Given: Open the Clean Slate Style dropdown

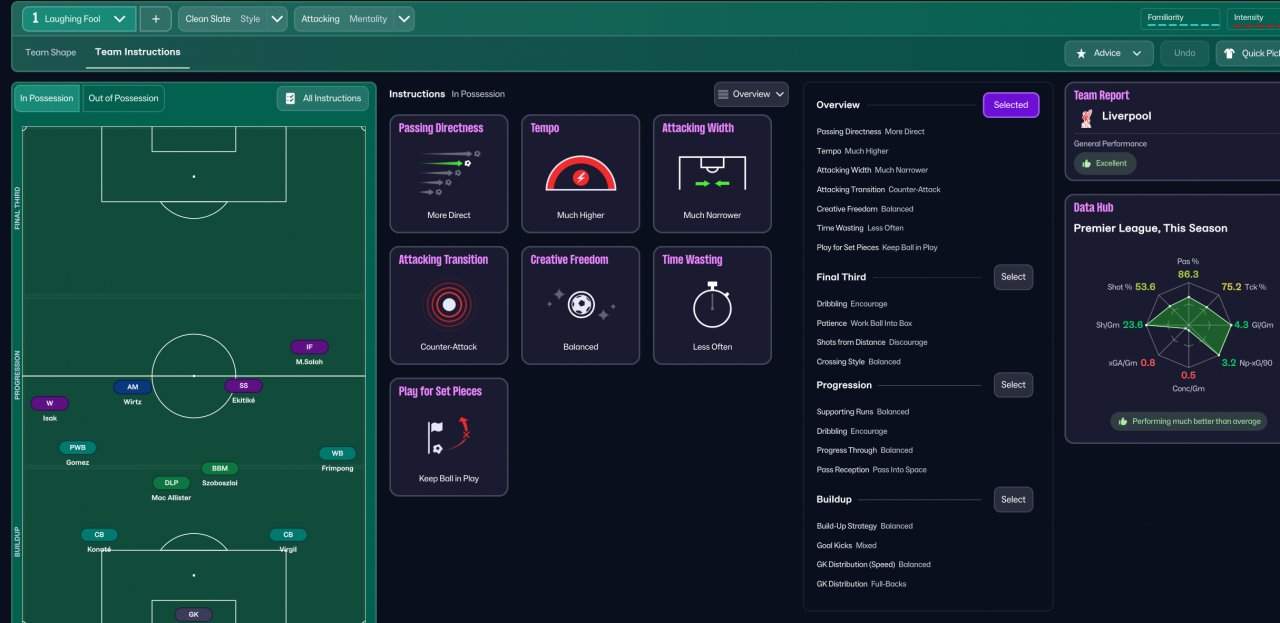Looking at the screenshot, I should (233, 18).
